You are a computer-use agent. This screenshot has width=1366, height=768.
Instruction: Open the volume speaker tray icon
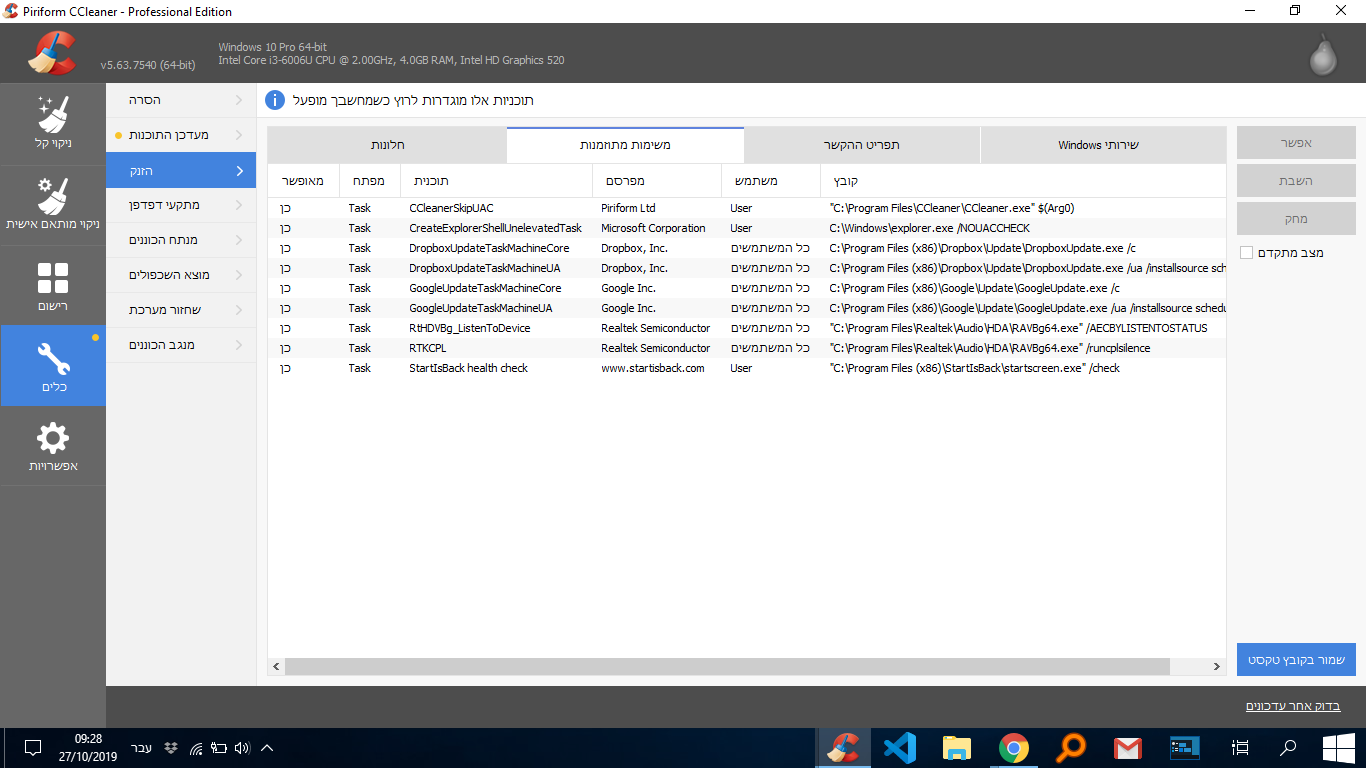coord(242,747)
